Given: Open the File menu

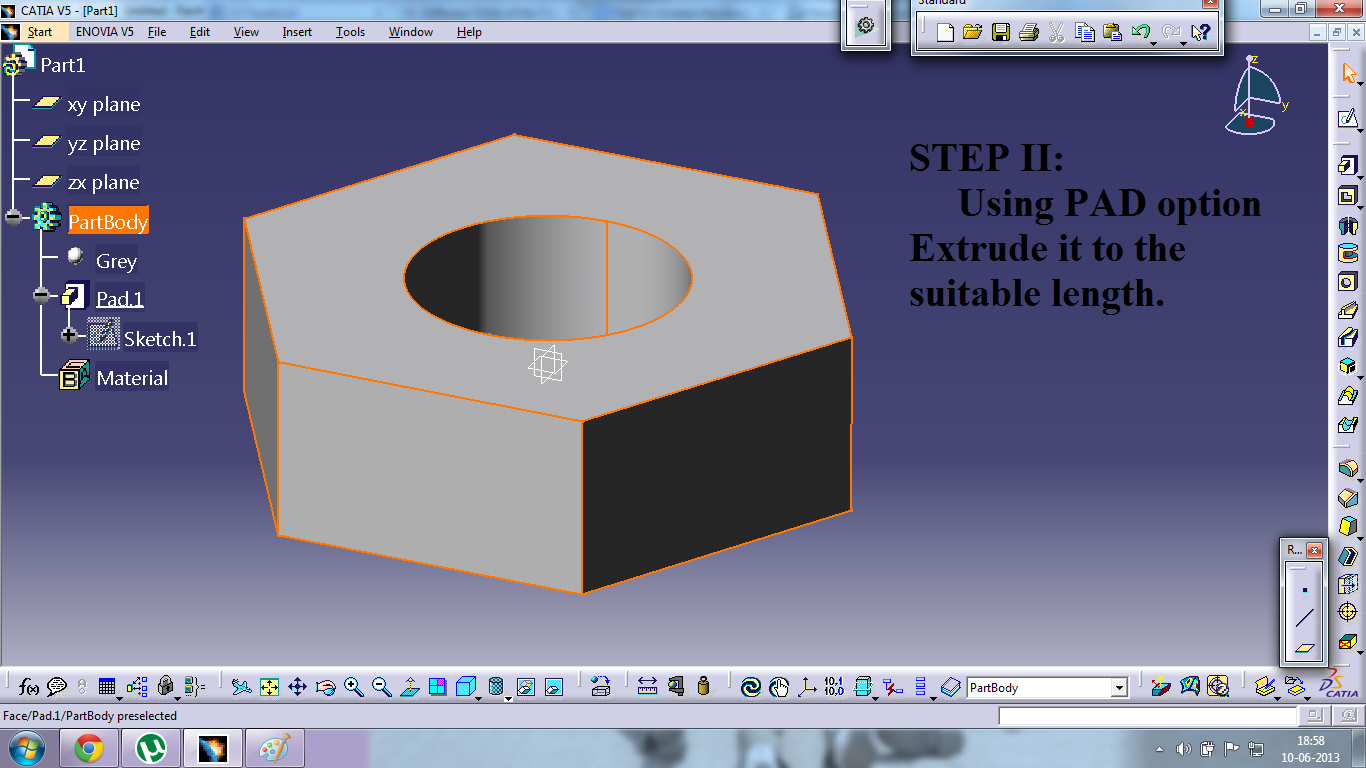Looking at the screenshot, I should (x=157, y=32).
